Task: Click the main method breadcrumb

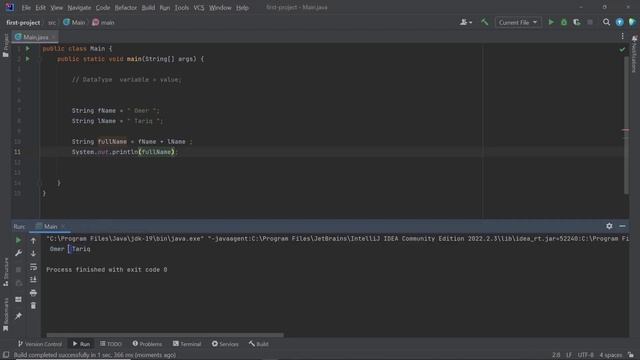Action: [x=103, y=22]
